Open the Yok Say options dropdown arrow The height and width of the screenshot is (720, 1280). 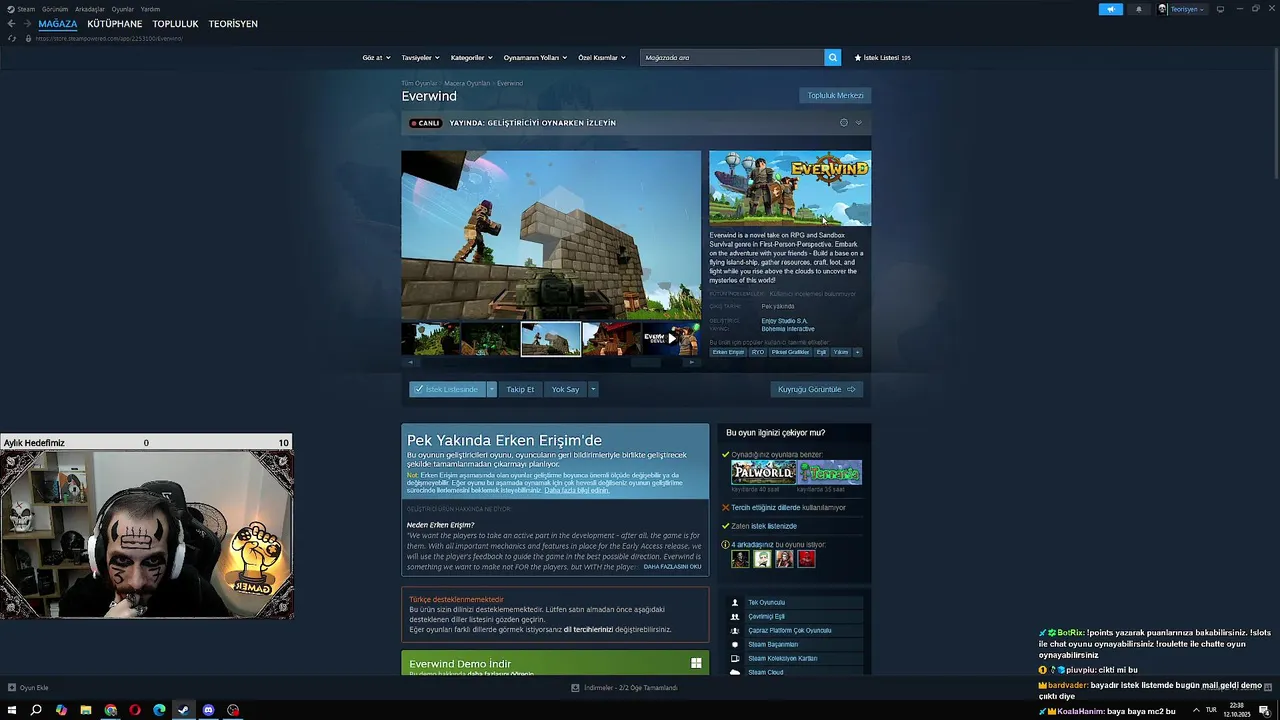(x=593, y=389)
